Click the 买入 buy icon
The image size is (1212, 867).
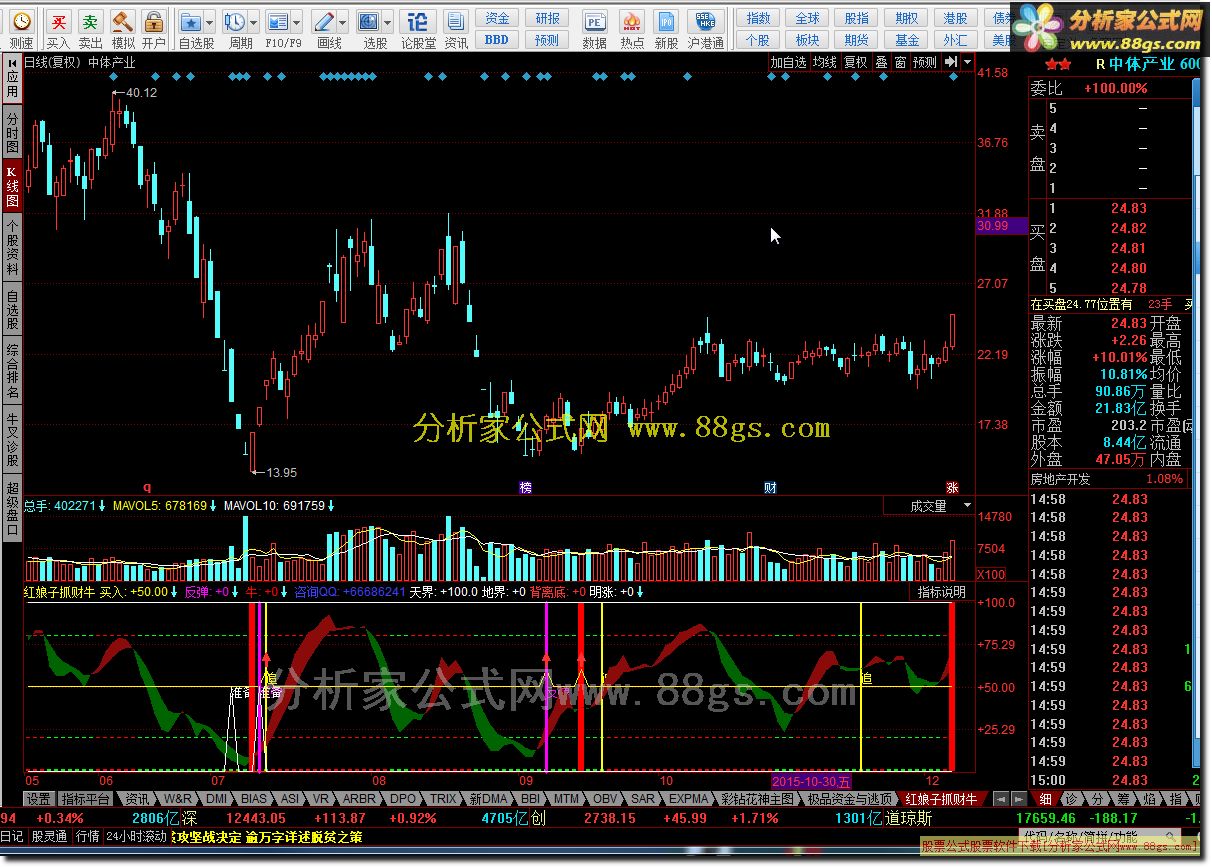[x=59, y=20]
